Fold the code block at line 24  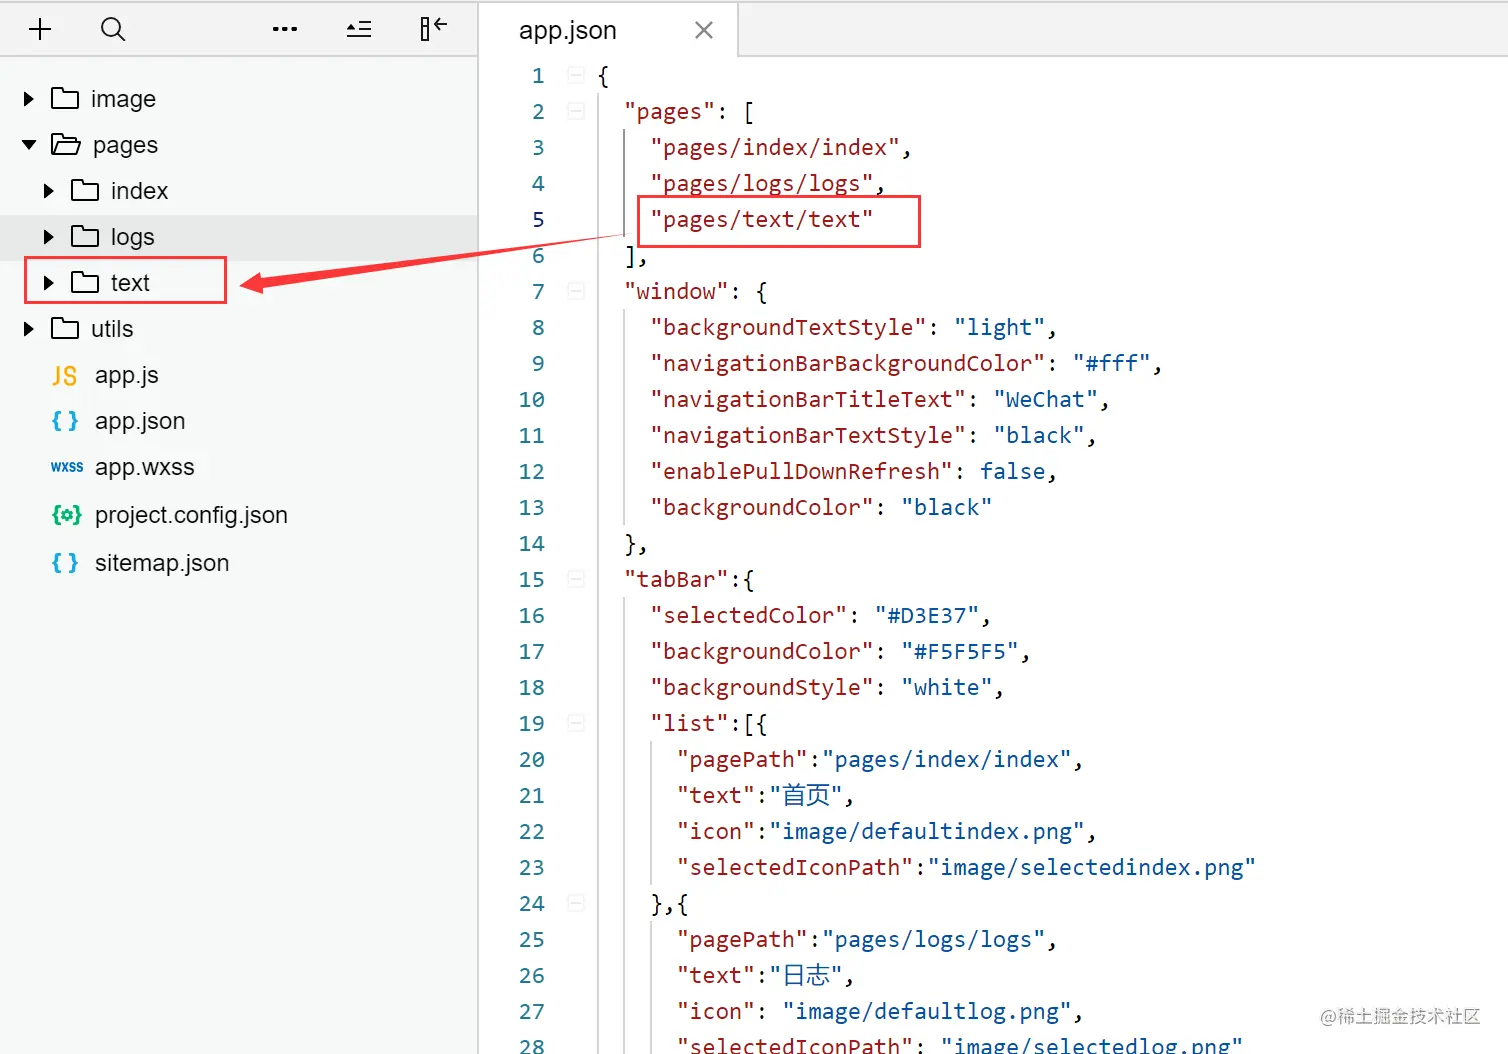pyautogui.click(x=576, y=903)
